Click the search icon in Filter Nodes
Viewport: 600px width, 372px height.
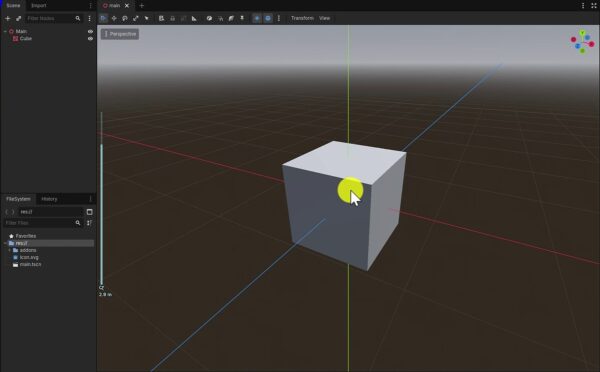(x=78, y=18)
